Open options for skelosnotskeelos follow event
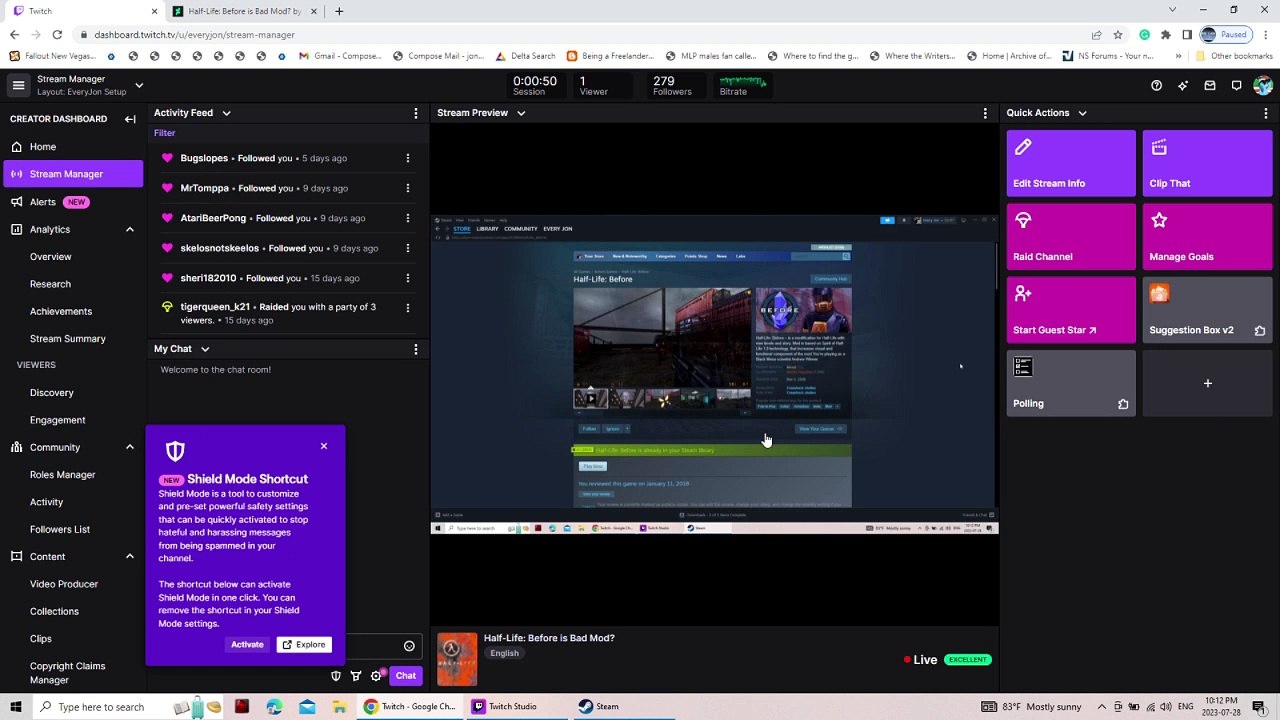Image resolution: width=1280 pixels, height=720 pixels. 408,248
